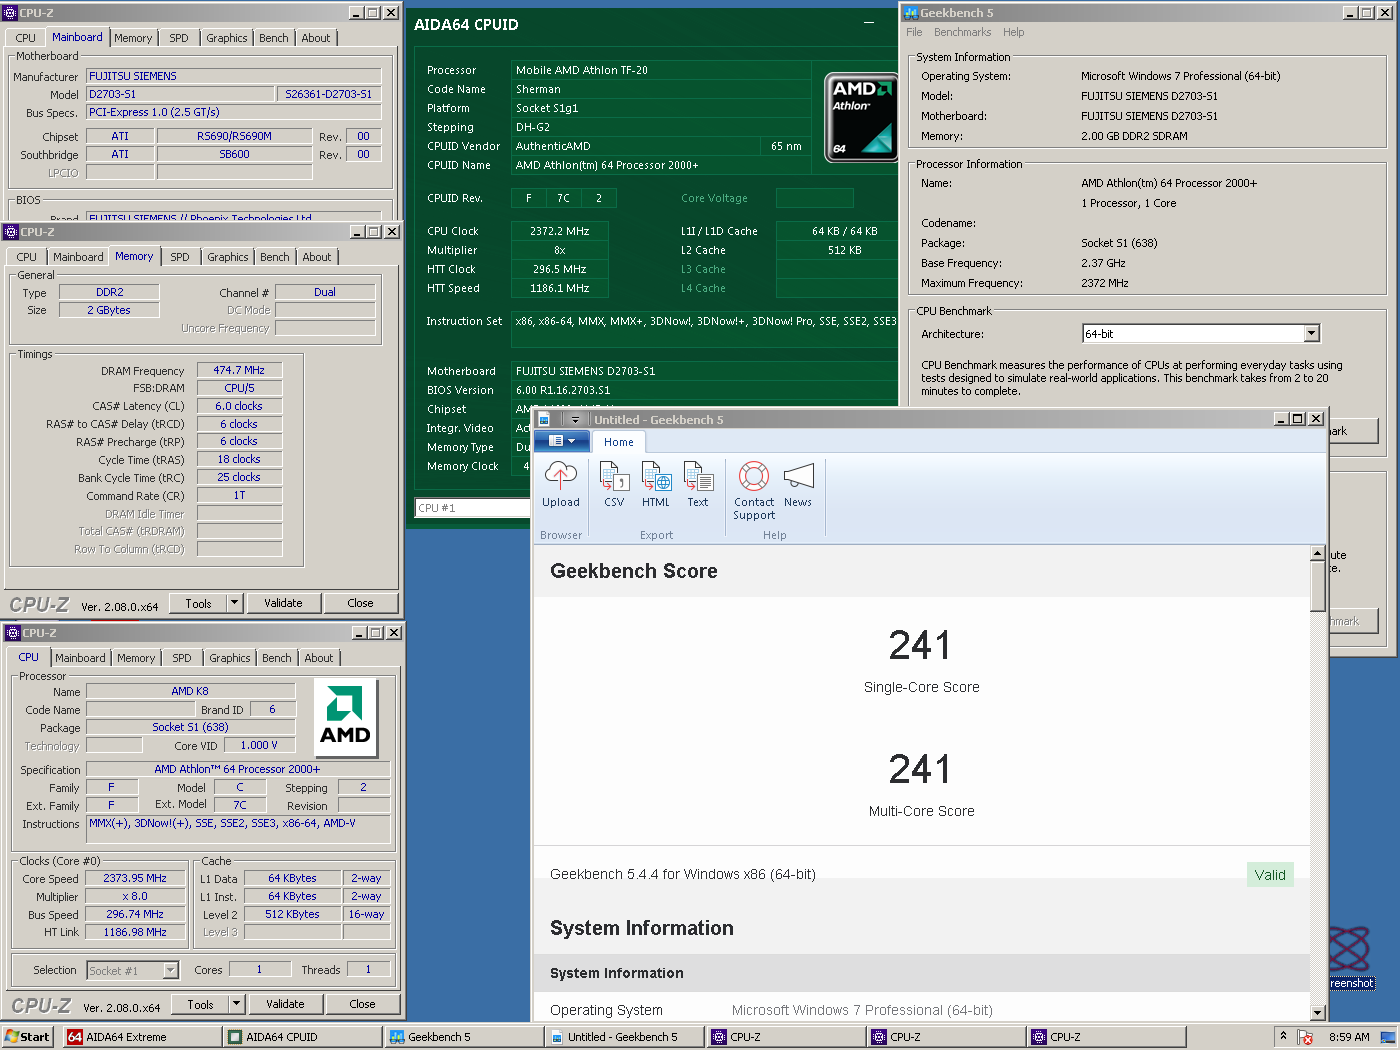Image resolution: width=1400 pixels, height=1050 pixels.
Task: Click the Geekbench results vertical scrollbar thumb
Action: tap(1317, 587)
